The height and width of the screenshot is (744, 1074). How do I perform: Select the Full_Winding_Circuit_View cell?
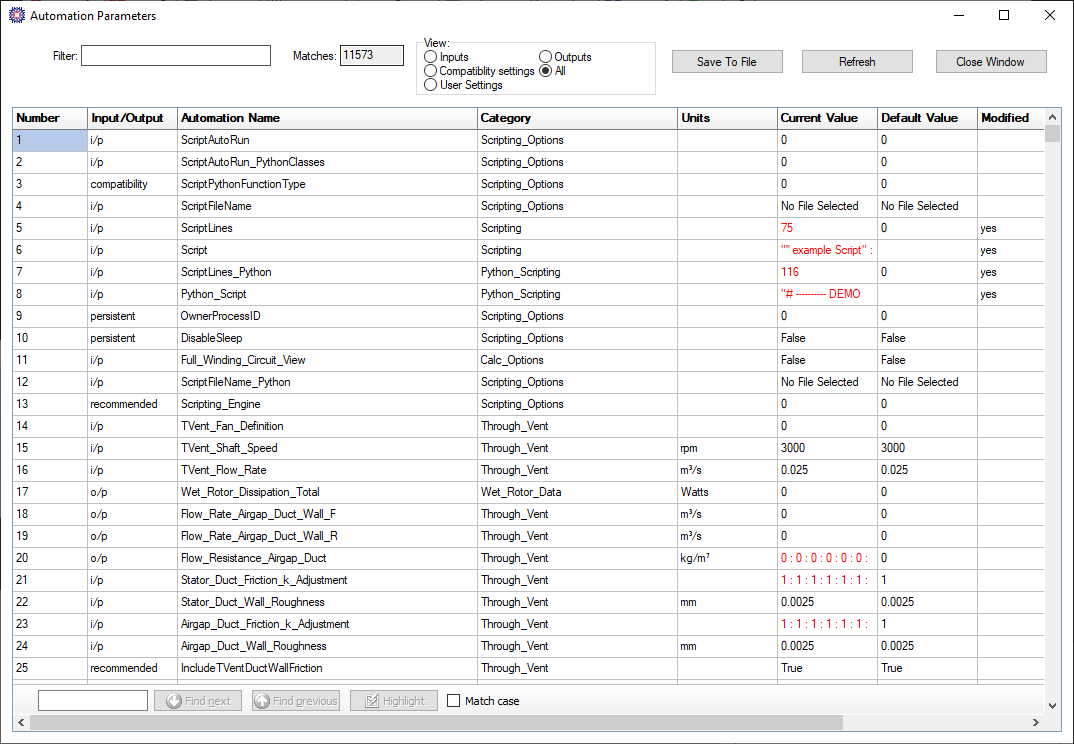pos(327,360)
